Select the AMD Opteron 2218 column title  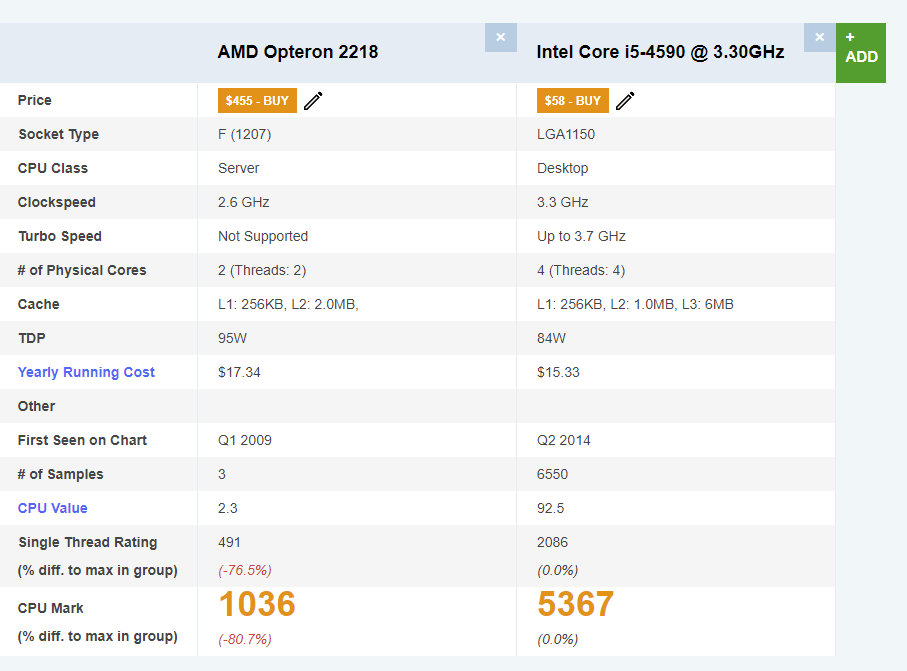297,52
